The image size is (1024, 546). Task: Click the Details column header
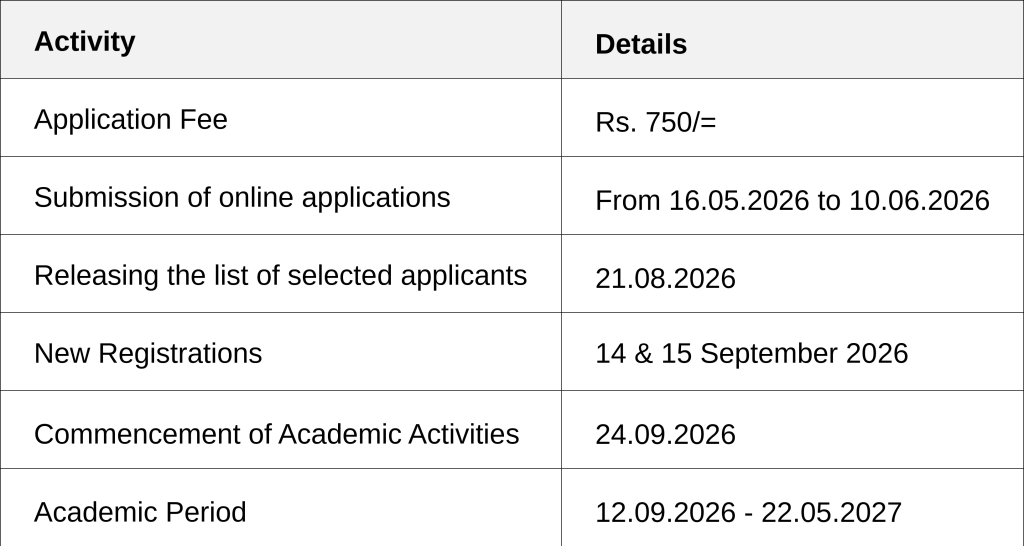pyautogui.click(x=792, y=40)
